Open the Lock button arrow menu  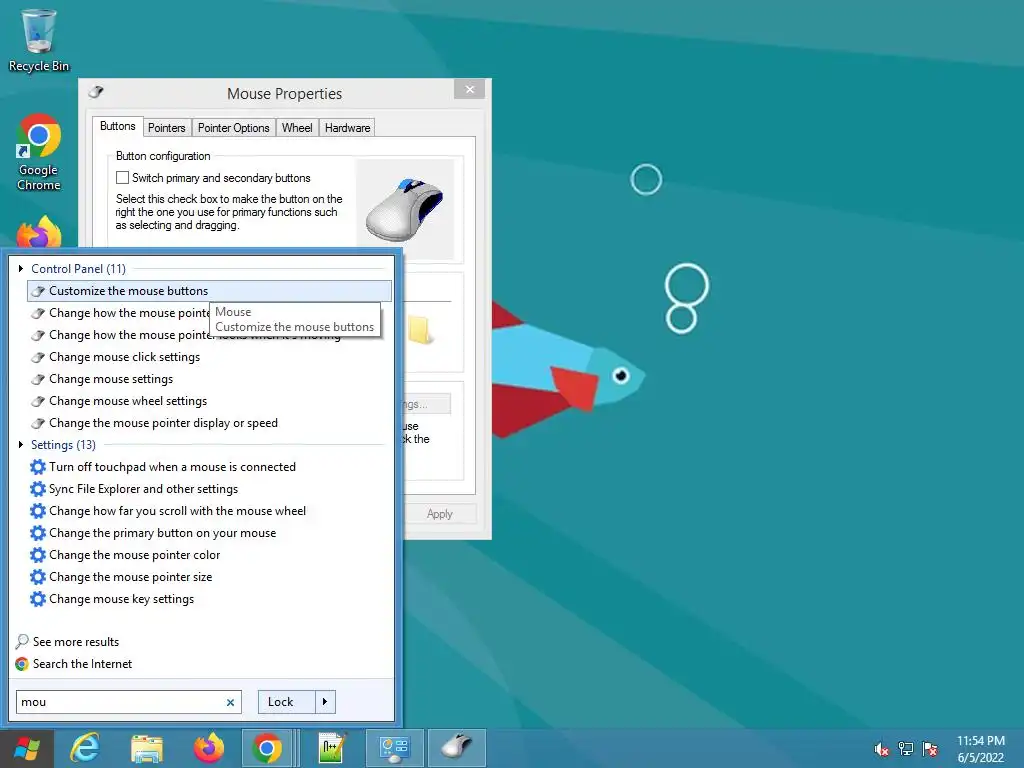[x=325, y=702]
